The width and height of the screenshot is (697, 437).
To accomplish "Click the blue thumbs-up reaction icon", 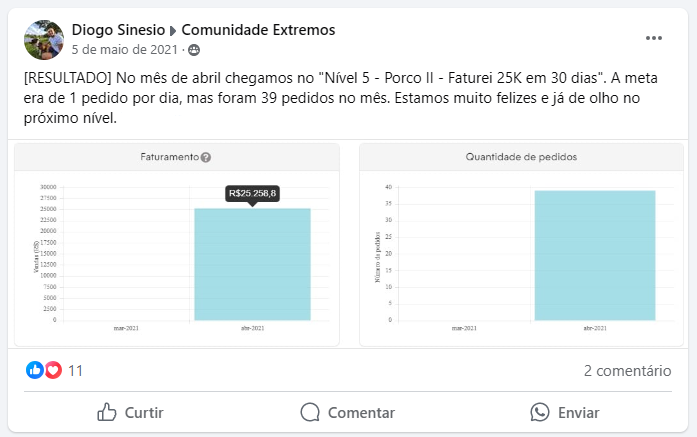I will click(x=35, y=370).
